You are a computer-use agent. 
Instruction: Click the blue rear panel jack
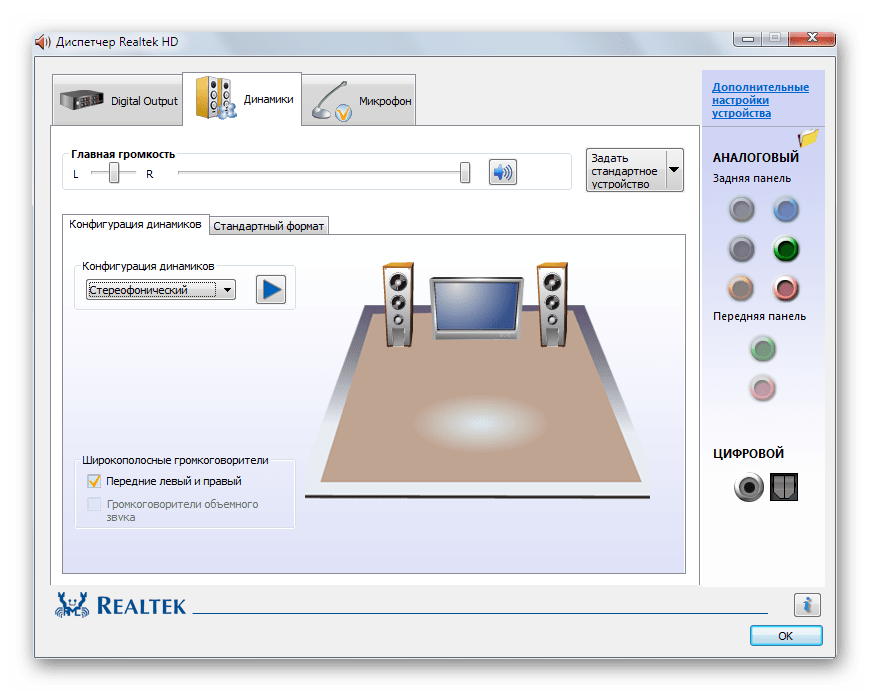(786, 209)
